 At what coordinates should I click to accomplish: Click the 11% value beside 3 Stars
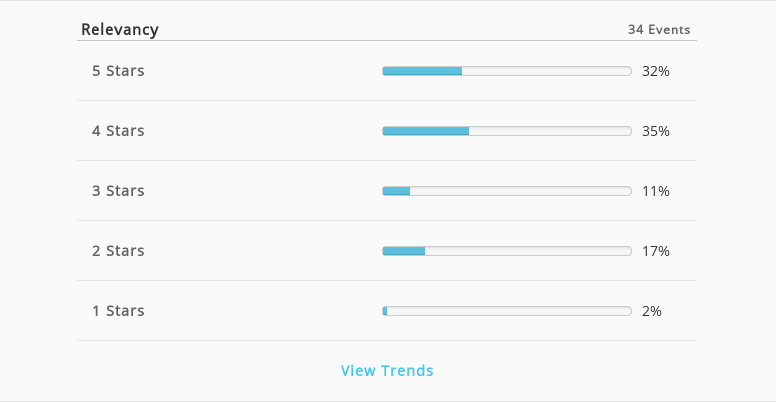tap(656, 191)
